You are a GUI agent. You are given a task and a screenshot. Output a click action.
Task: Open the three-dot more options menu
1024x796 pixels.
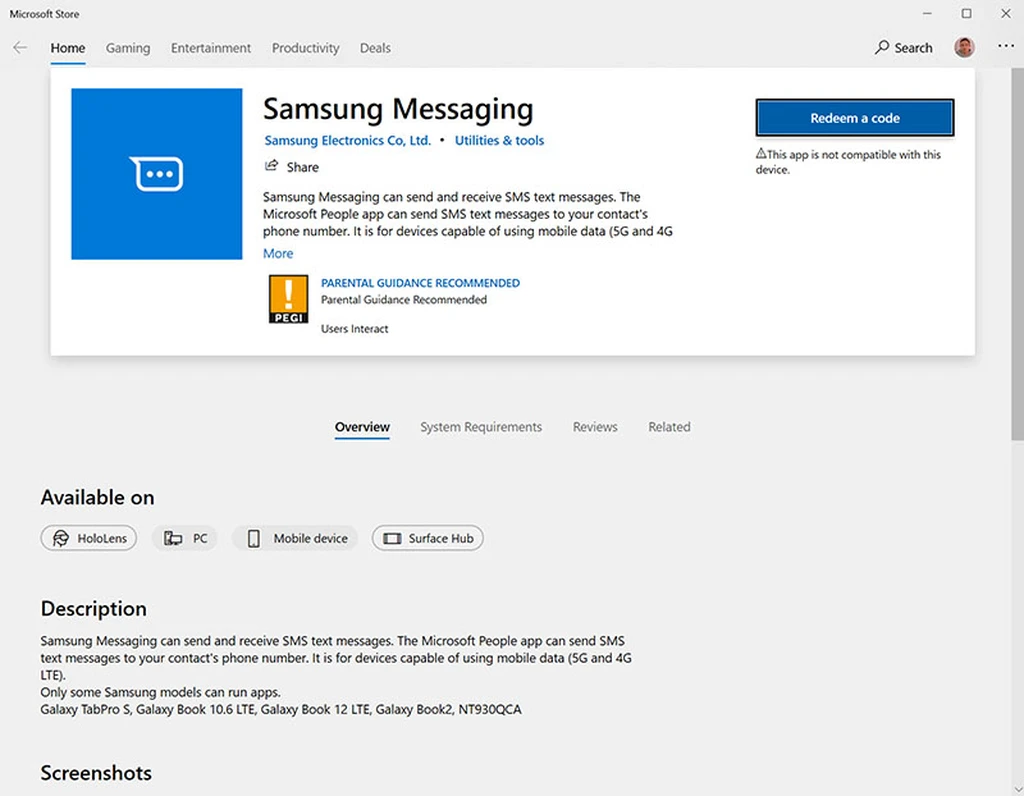coord(1006,46)
